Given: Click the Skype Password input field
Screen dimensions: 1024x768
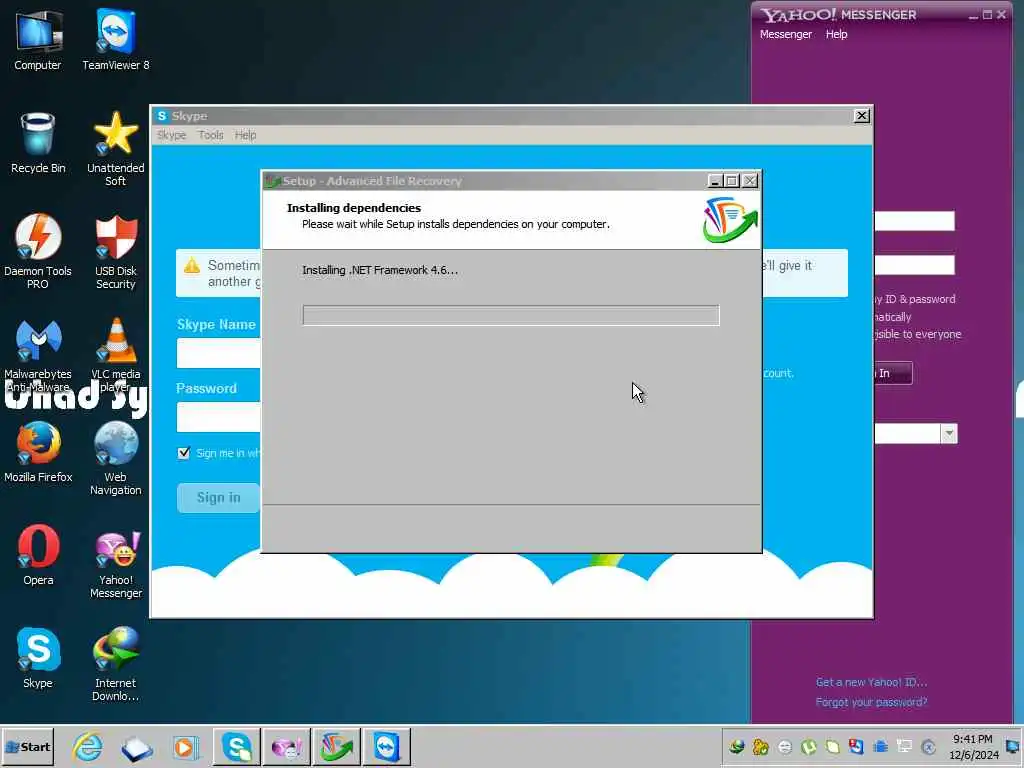Looking at the screenshot, I should point(218,417).
